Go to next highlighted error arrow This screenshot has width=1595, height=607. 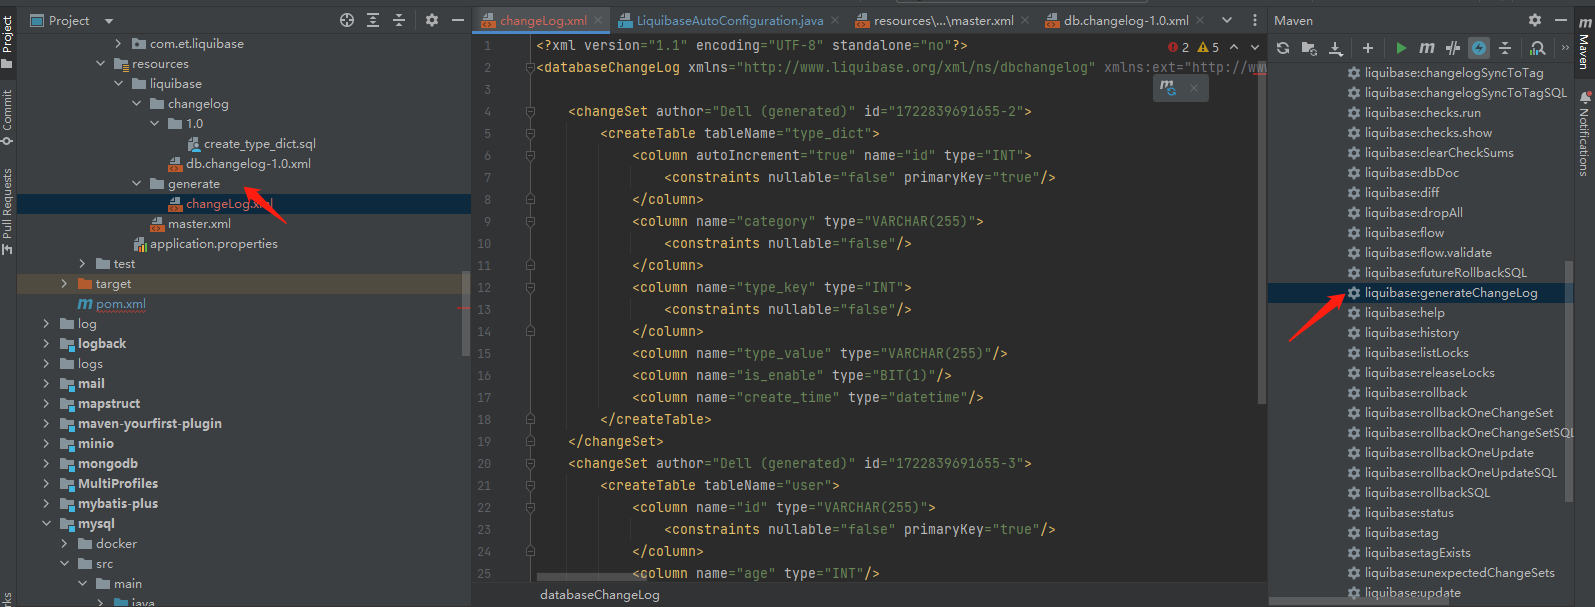pyautogui.click(x=1254, y=47)
